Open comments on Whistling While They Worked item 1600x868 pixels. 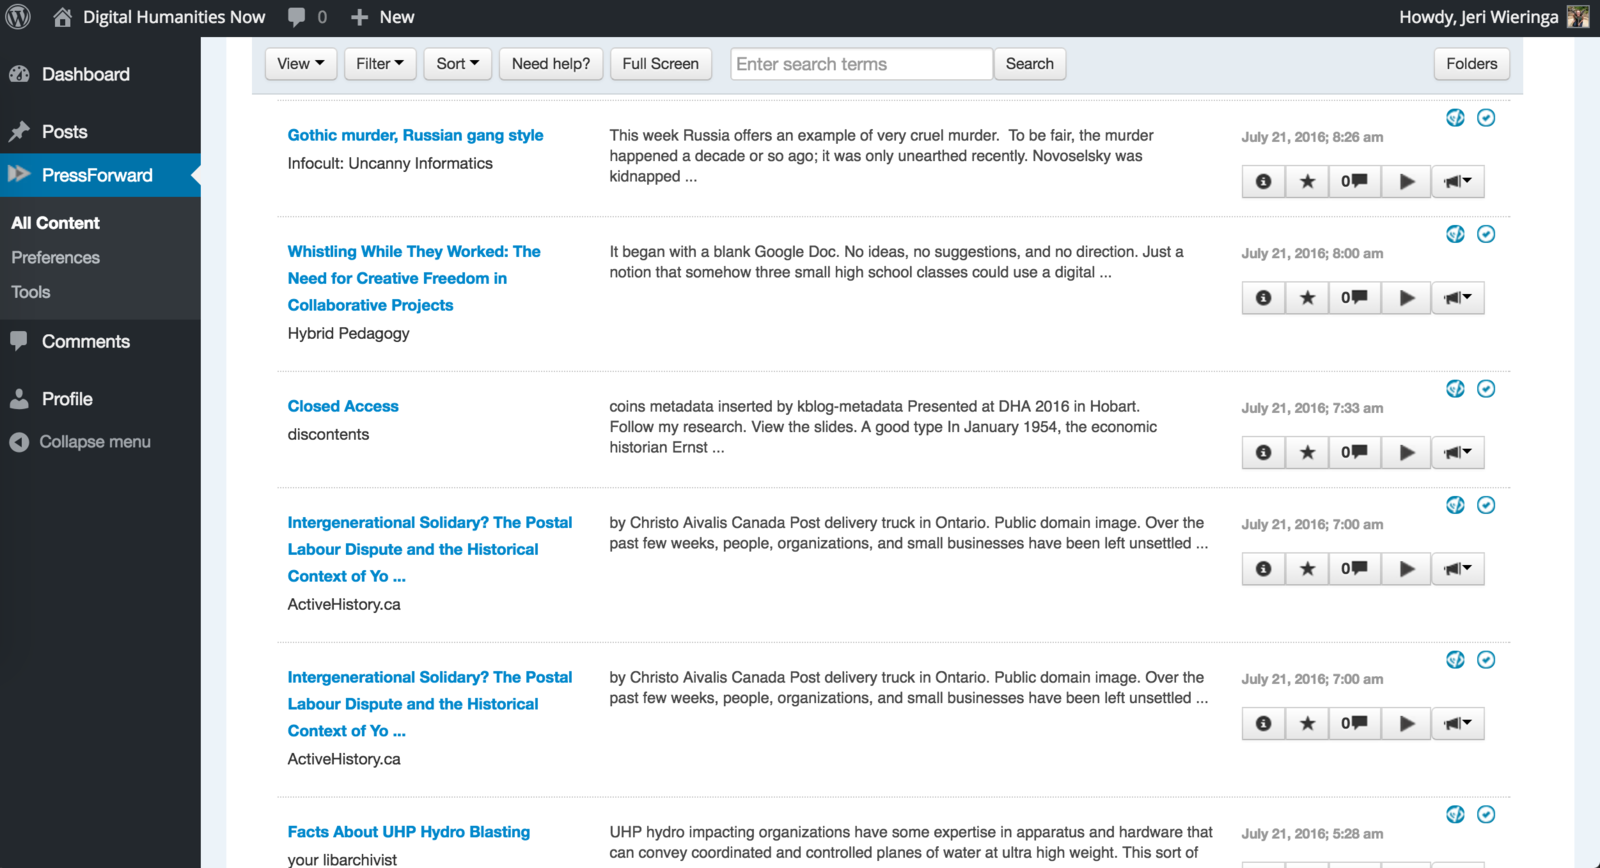[x=1354, y=297]
